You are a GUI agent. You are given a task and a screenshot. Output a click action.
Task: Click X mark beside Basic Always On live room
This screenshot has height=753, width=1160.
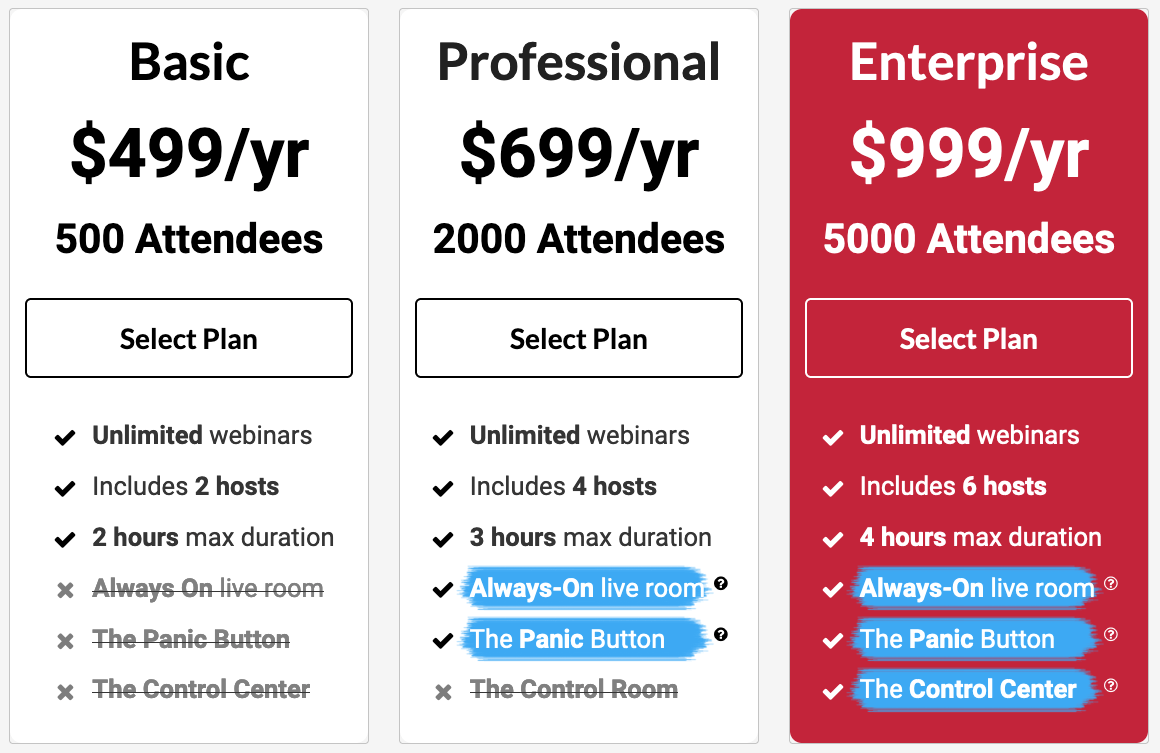(x=65, y=590)
